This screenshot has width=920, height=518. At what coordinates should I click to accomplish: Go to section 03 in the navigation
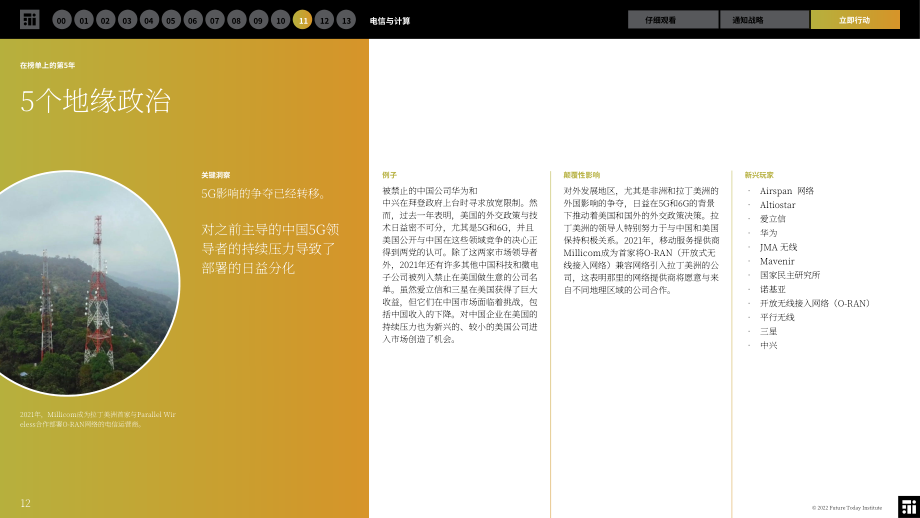pyautogui.click(x=127, y=20)
